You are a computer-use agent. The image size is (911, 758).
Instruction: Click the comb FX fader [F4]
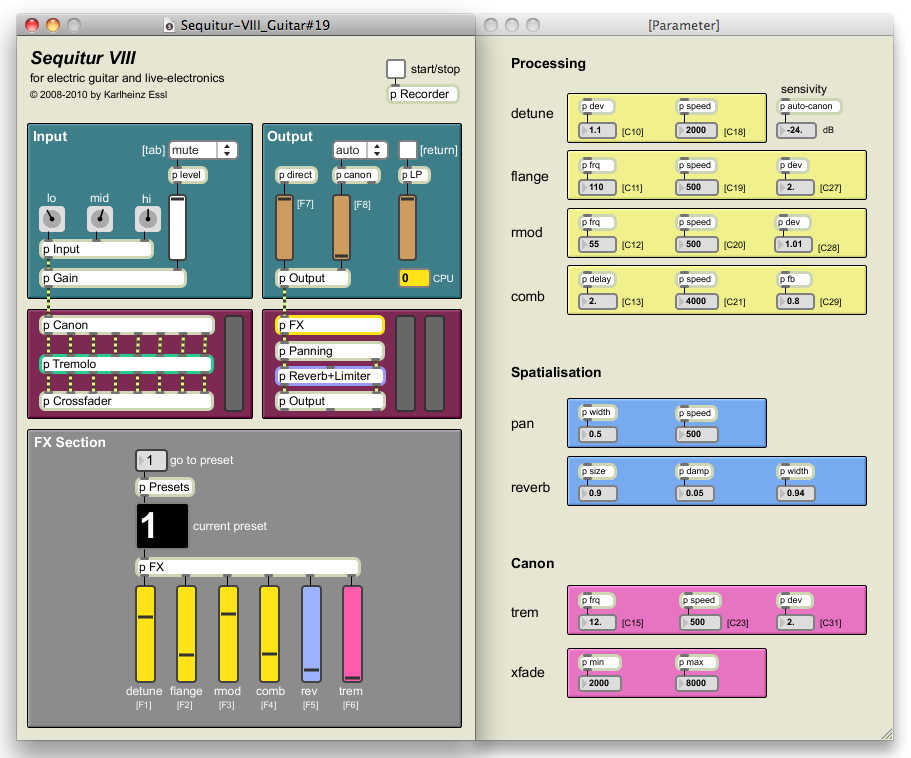click(269, 634)
